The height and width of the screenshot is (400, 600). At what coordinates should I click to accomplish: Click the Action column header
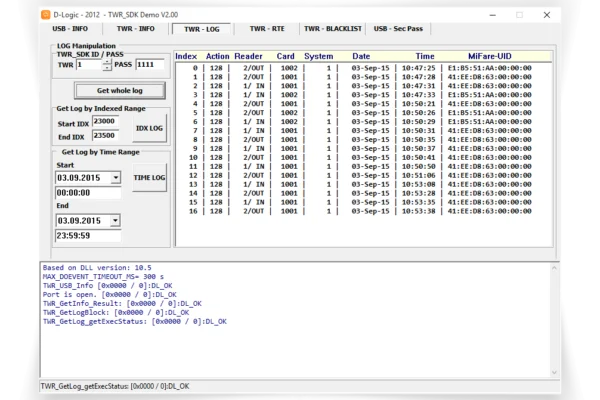(217, 56)
